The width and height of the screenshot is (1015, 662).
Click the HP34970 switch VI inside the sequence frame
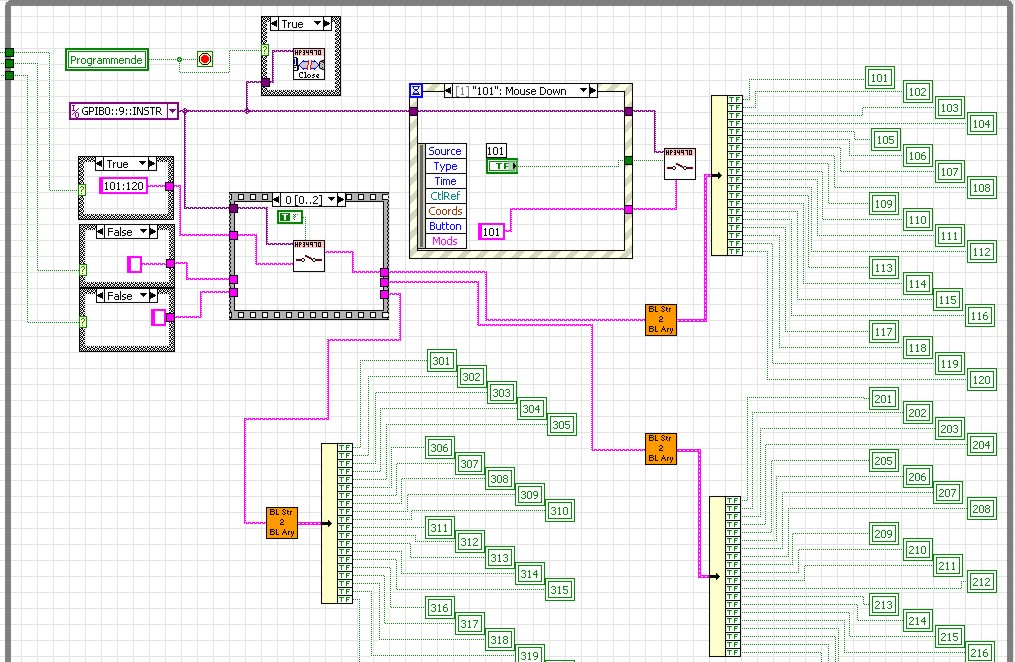point(309,256)
